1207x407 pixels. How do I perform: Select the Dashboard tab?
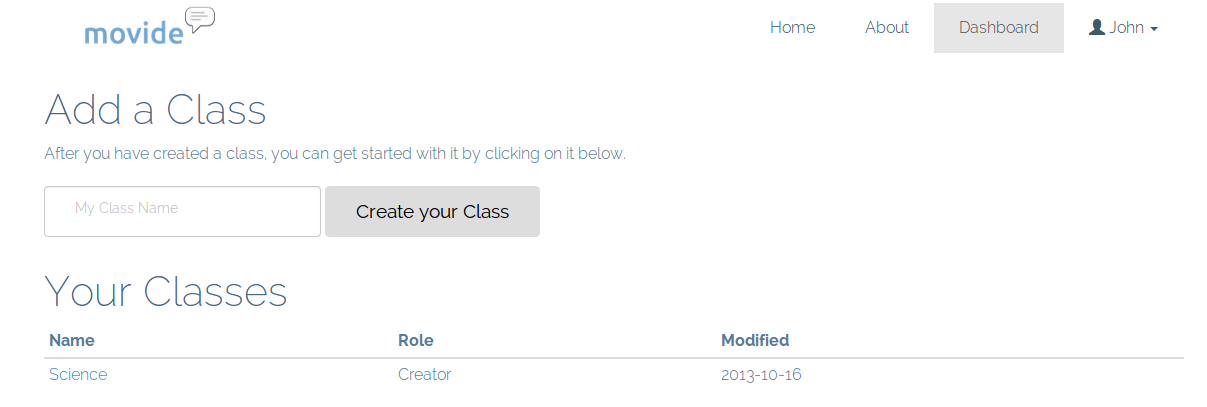pyautogui.click(x=999, y=28)
